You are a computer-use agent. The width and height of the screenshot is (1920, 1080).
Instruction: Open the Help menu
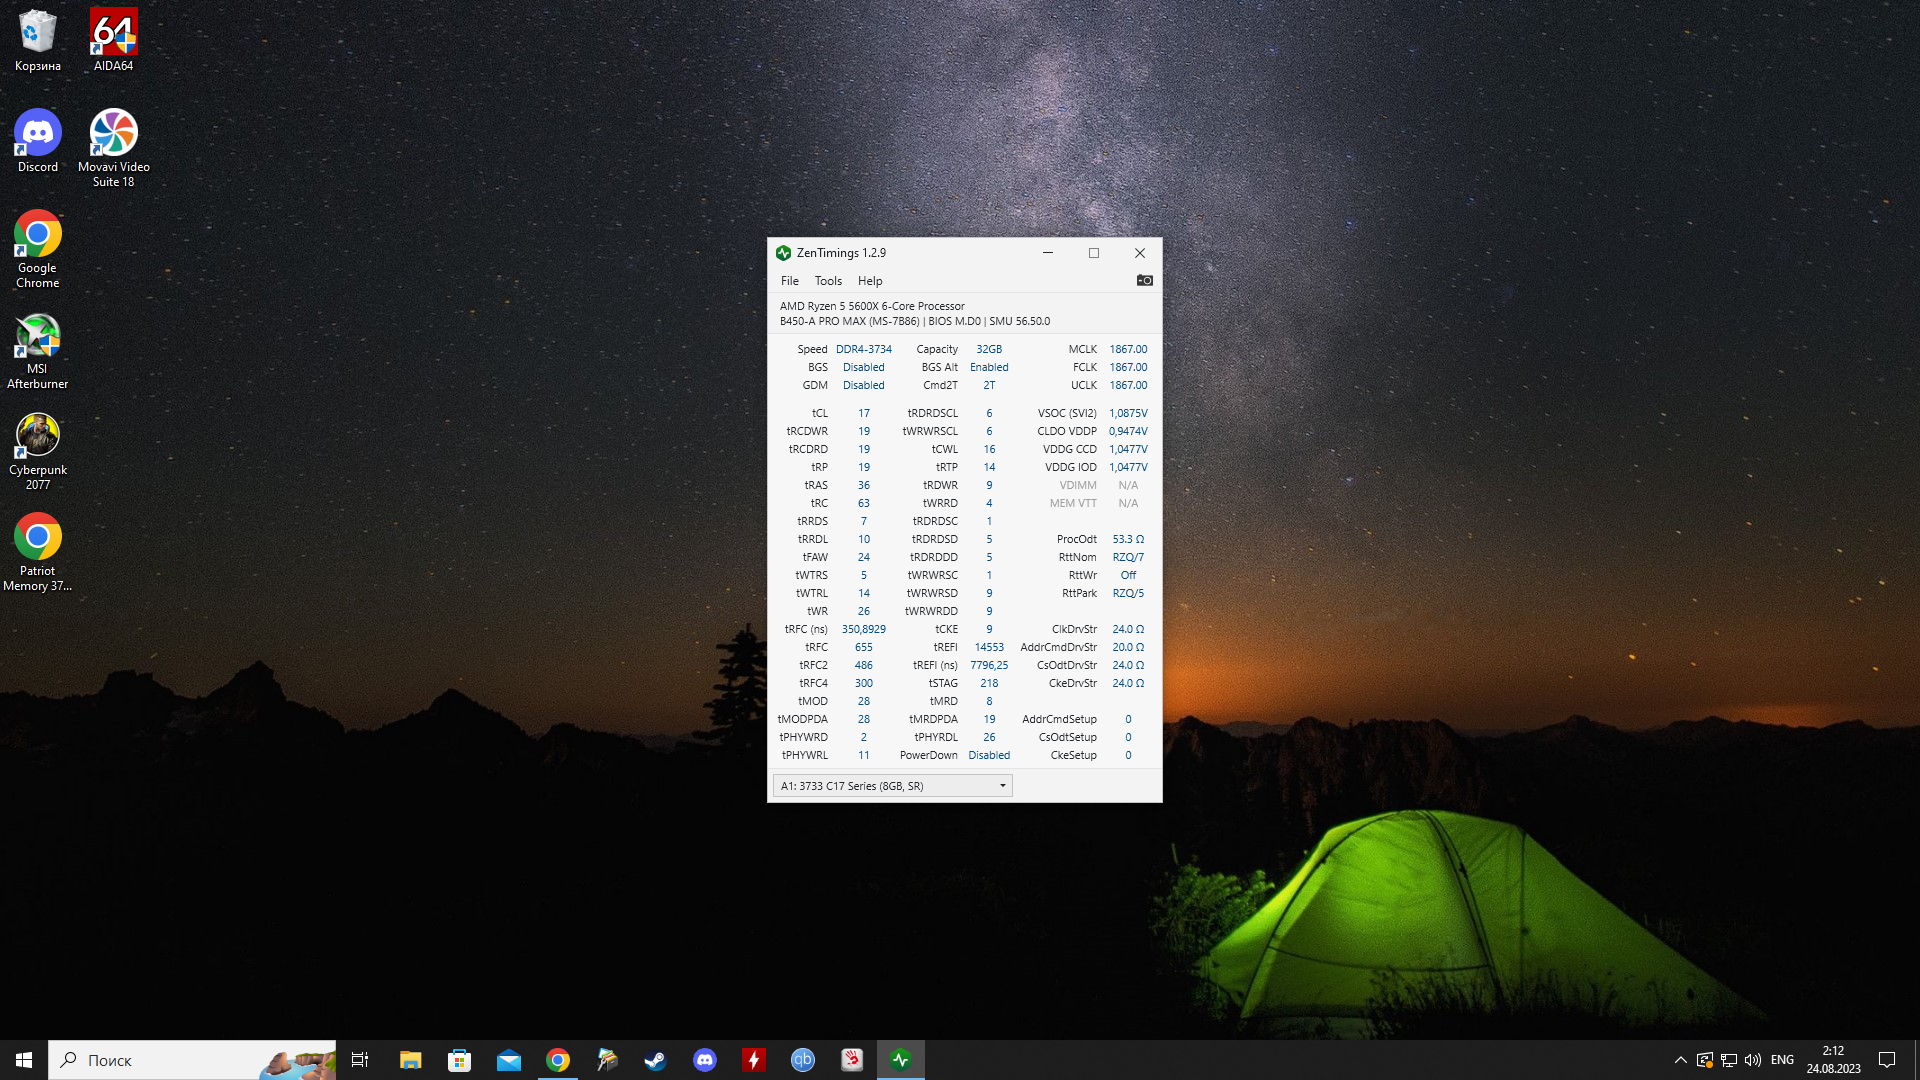[x=870, y=281]
